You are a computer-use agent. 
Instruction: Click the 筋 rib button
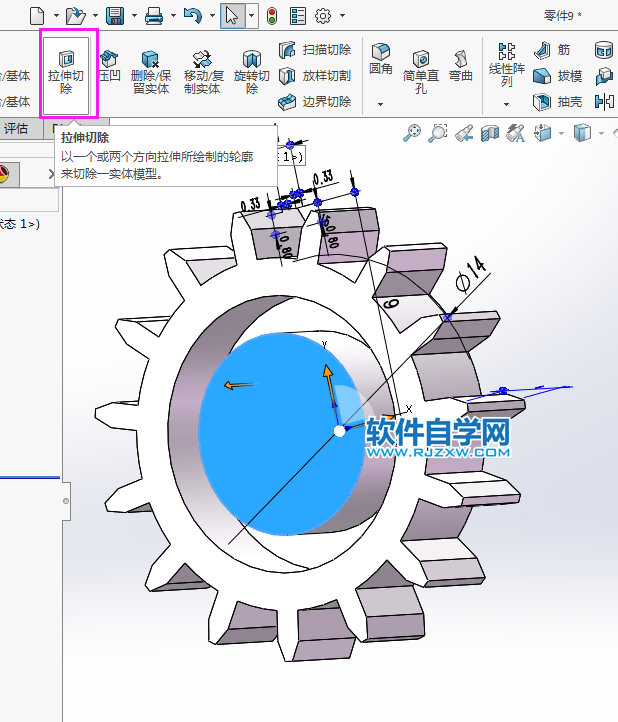(x=552, y=50)
